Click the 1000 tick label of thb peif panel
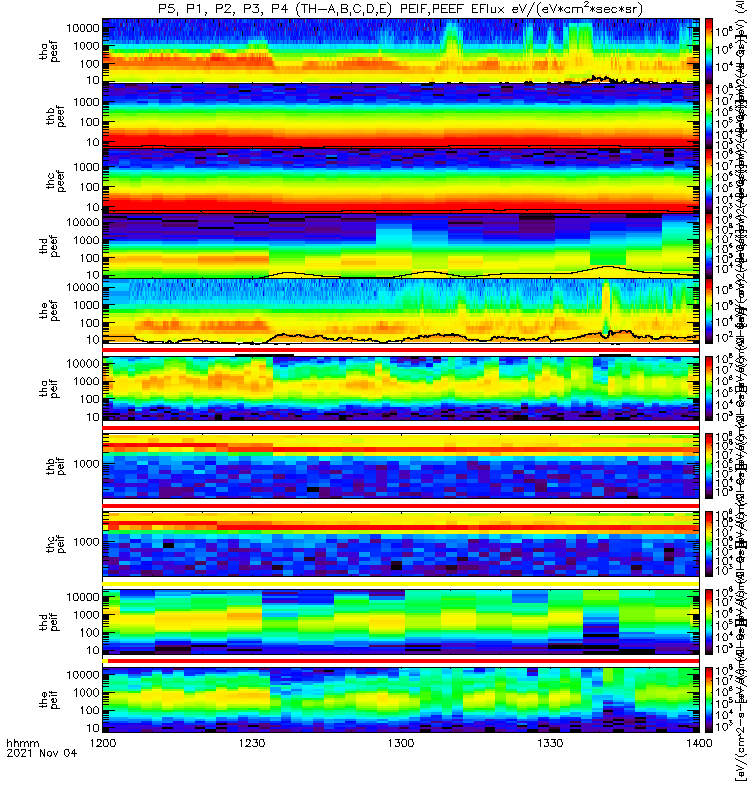This screenshot has width=750, height=800. point(86,464)
